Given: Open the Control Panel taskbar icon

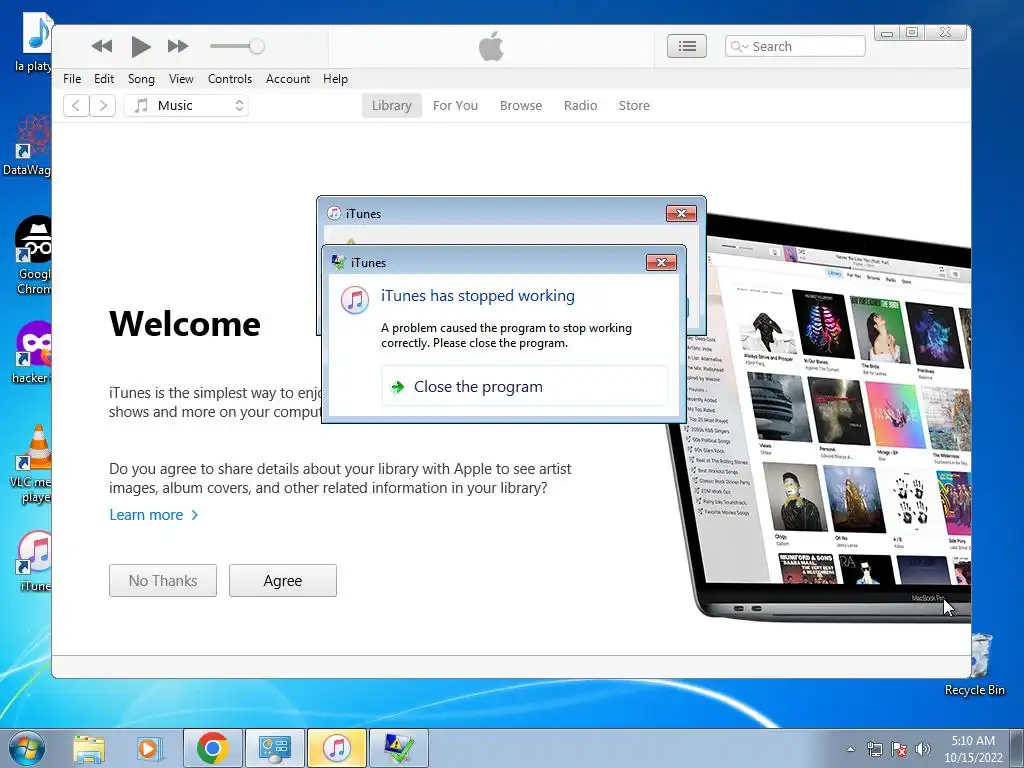Looking at the screenshot, I should [x=274, y=748].
